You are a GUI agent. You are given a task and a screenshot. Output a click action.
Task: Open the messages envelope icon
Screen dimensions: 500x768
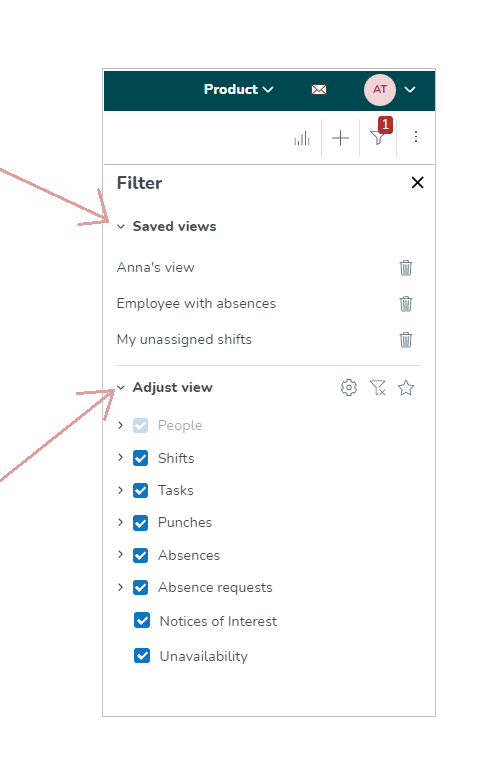pyautogui.click(x=319, y=90)
